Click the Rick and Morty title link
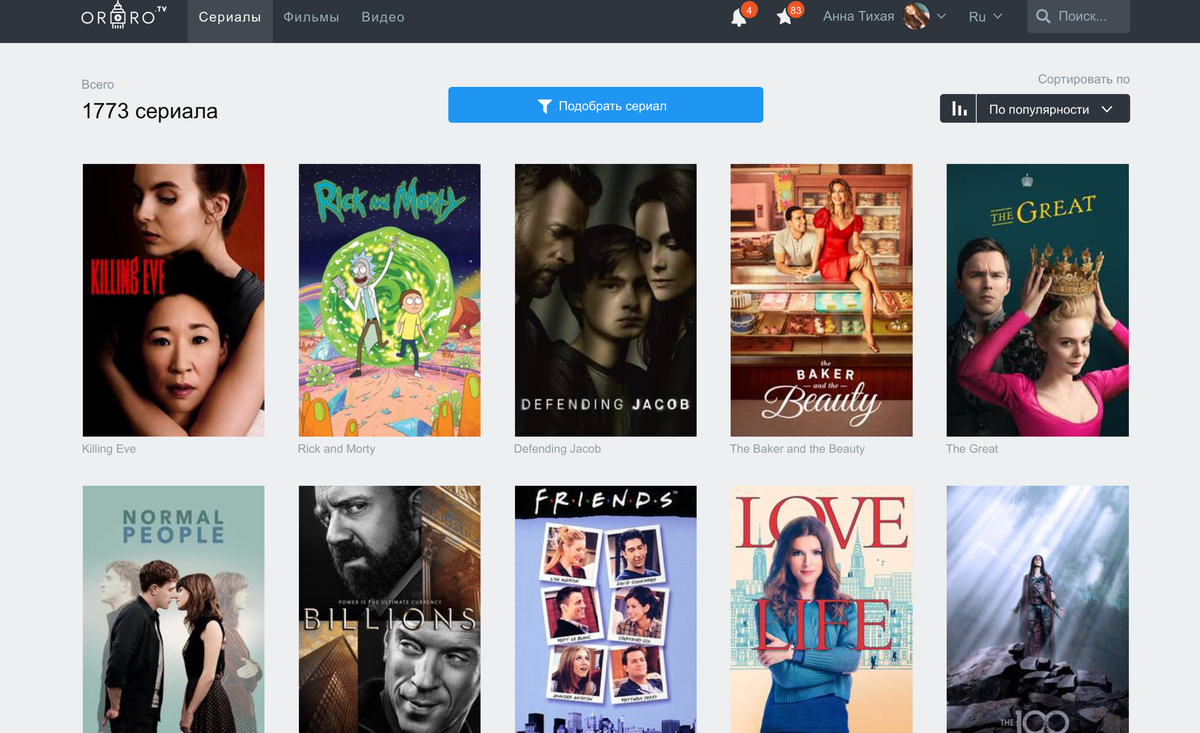This screenshot has width=1200, height=733. (x=337, y=449)
